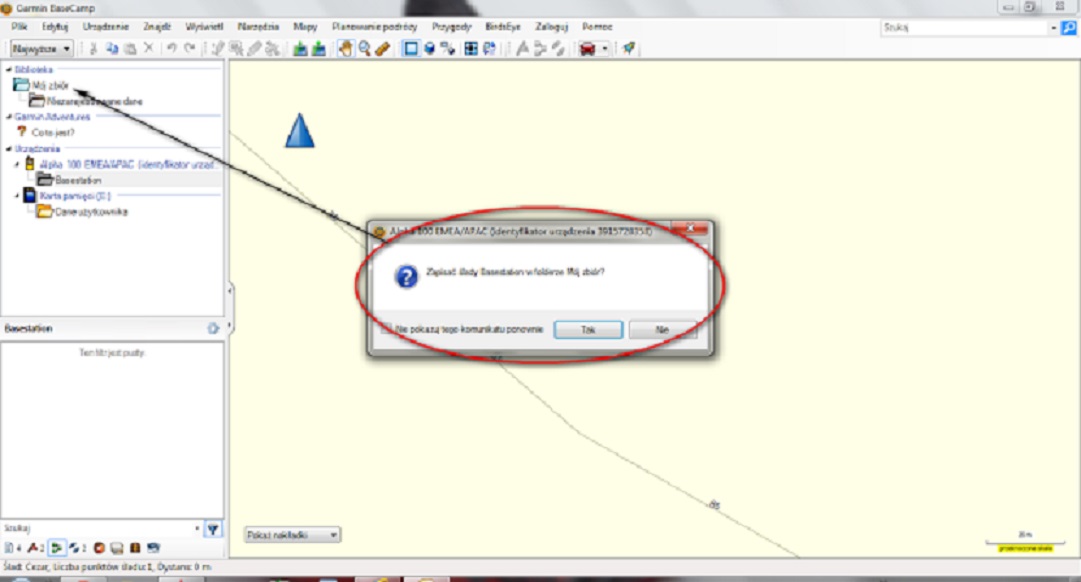Select the 'Co to jest?' item
The width and height of the screenshot is (1081, 582).
[x=52, y=132]
